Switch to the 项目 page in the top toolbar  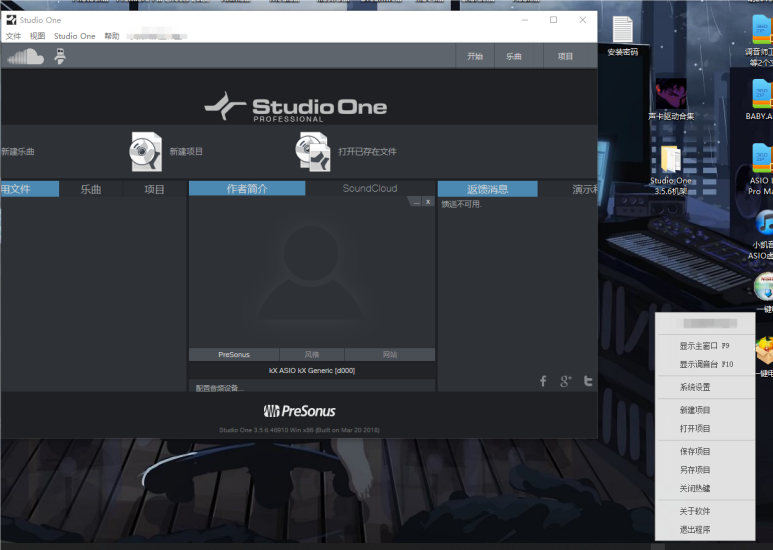pyautogui.click(x=565, y=56)
